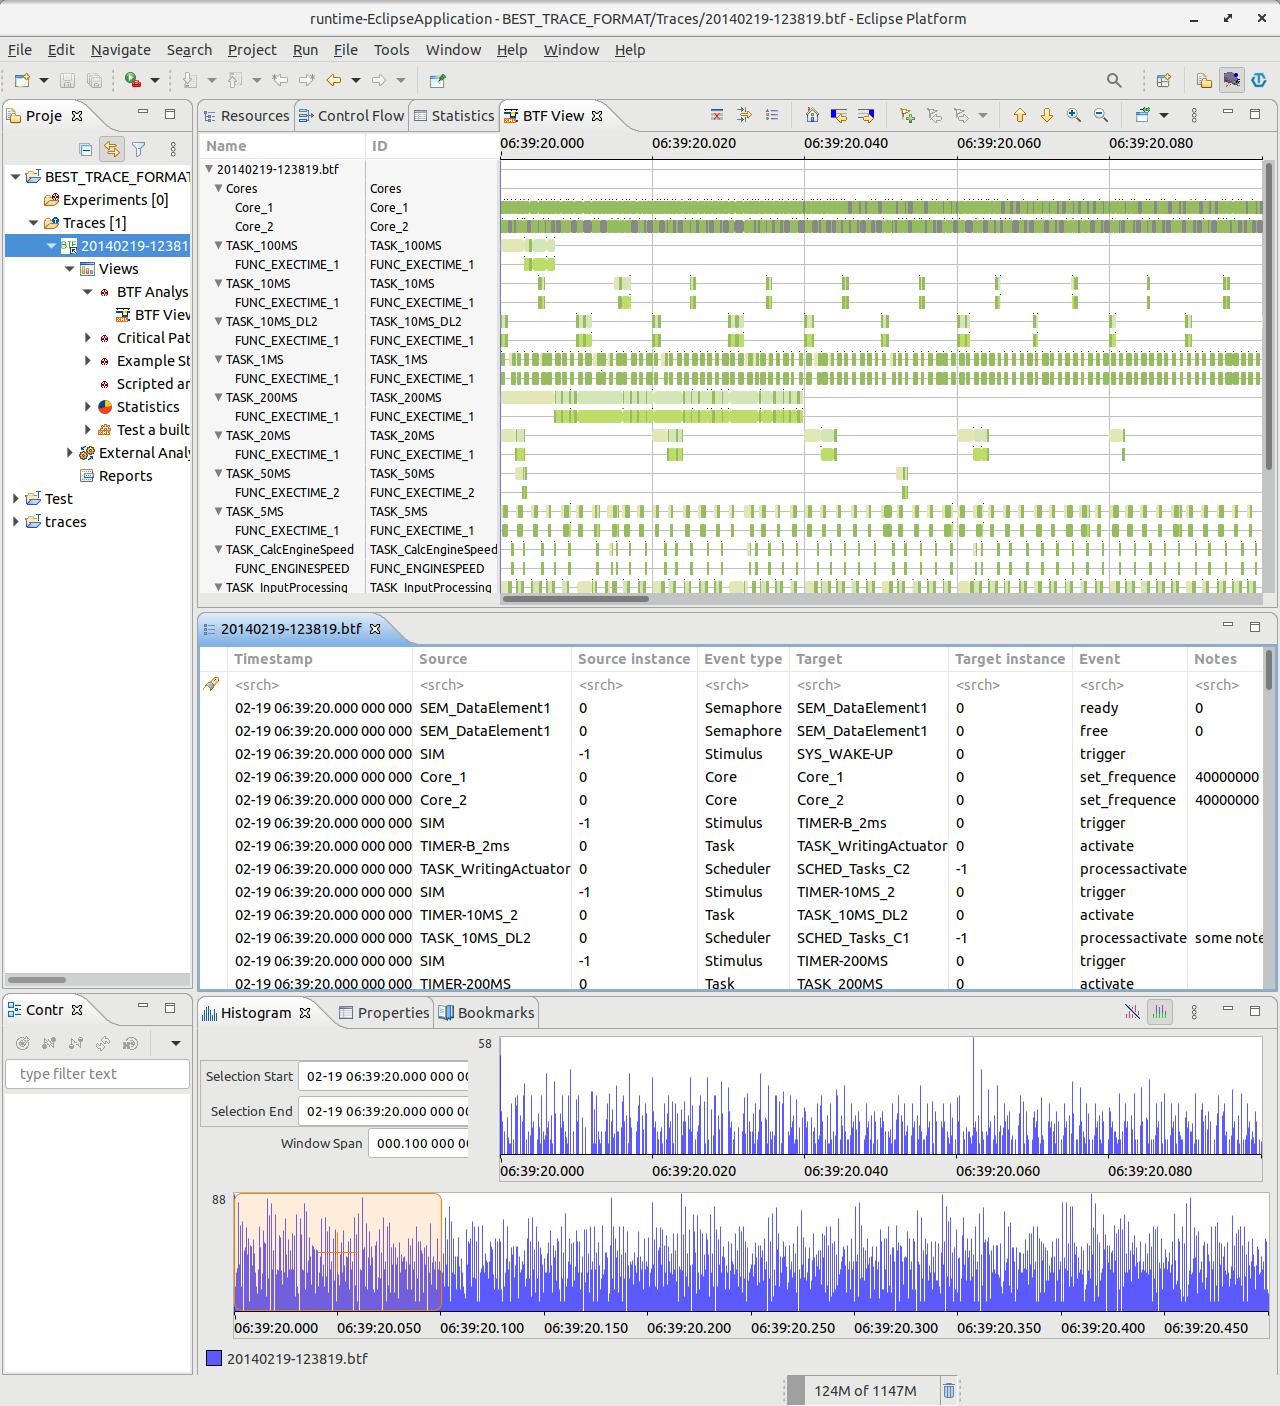Open the Control view dropdown menu arrow
This screenshot has height=1406, width=1280.
176,1044
